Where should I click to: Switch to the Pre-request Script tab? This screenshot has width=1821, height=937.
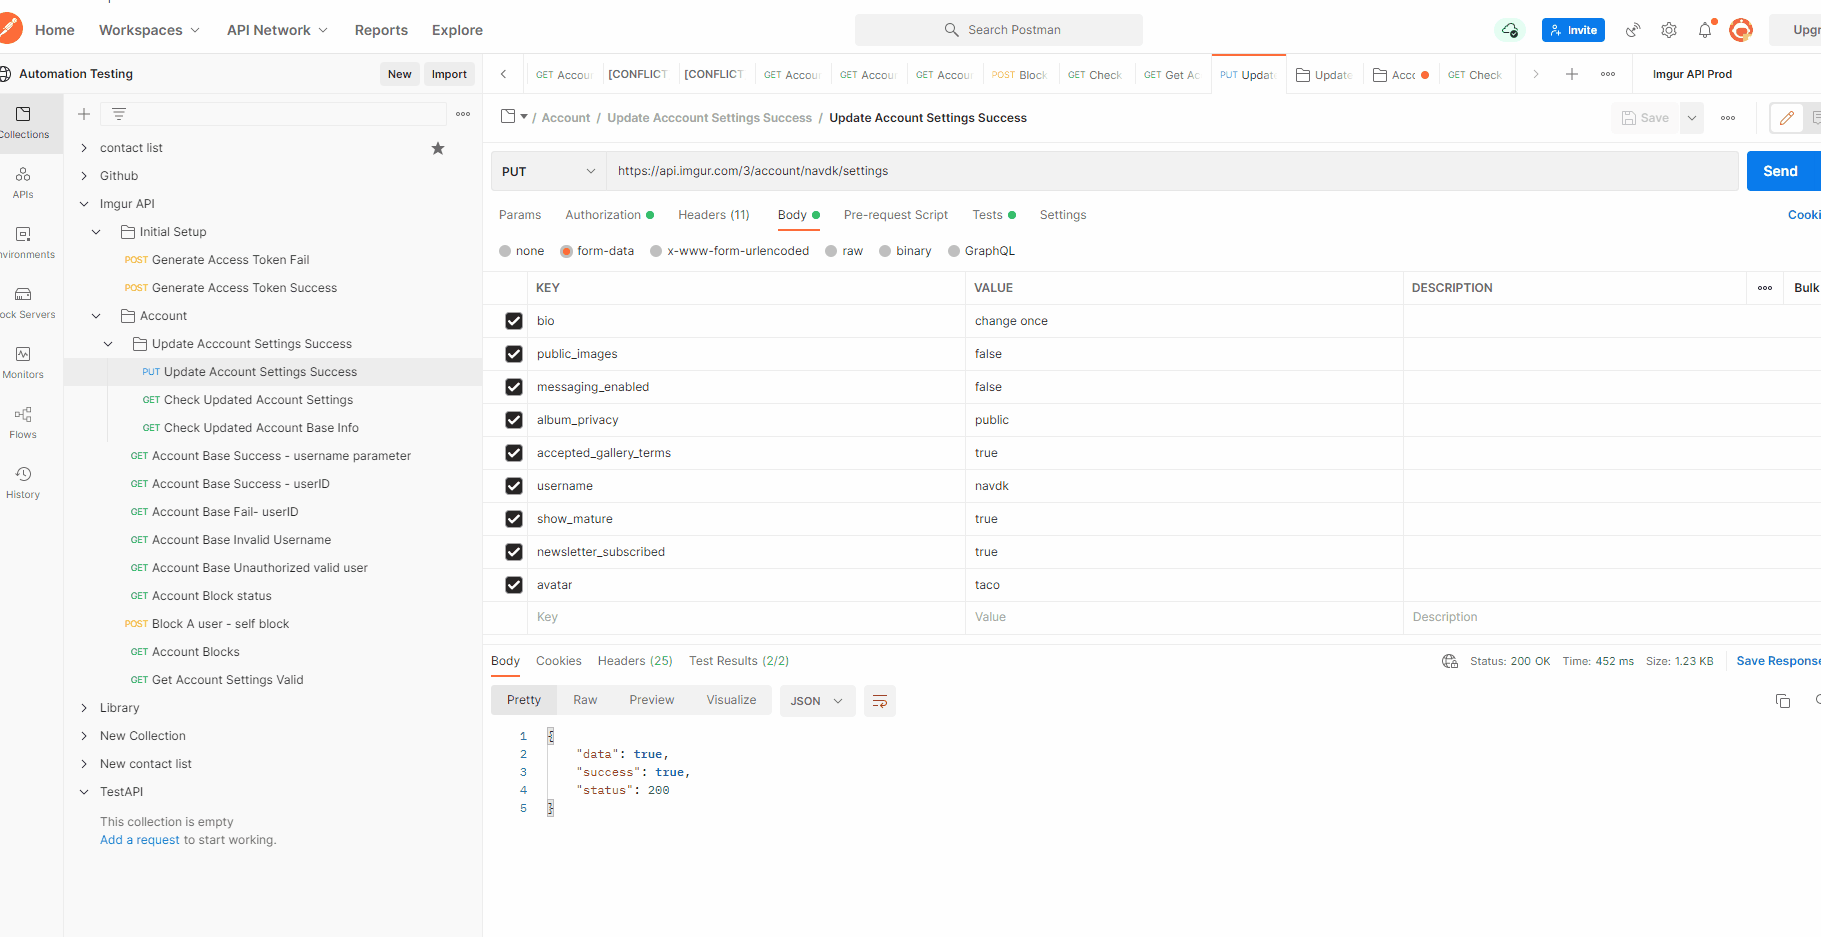[896, 215]
